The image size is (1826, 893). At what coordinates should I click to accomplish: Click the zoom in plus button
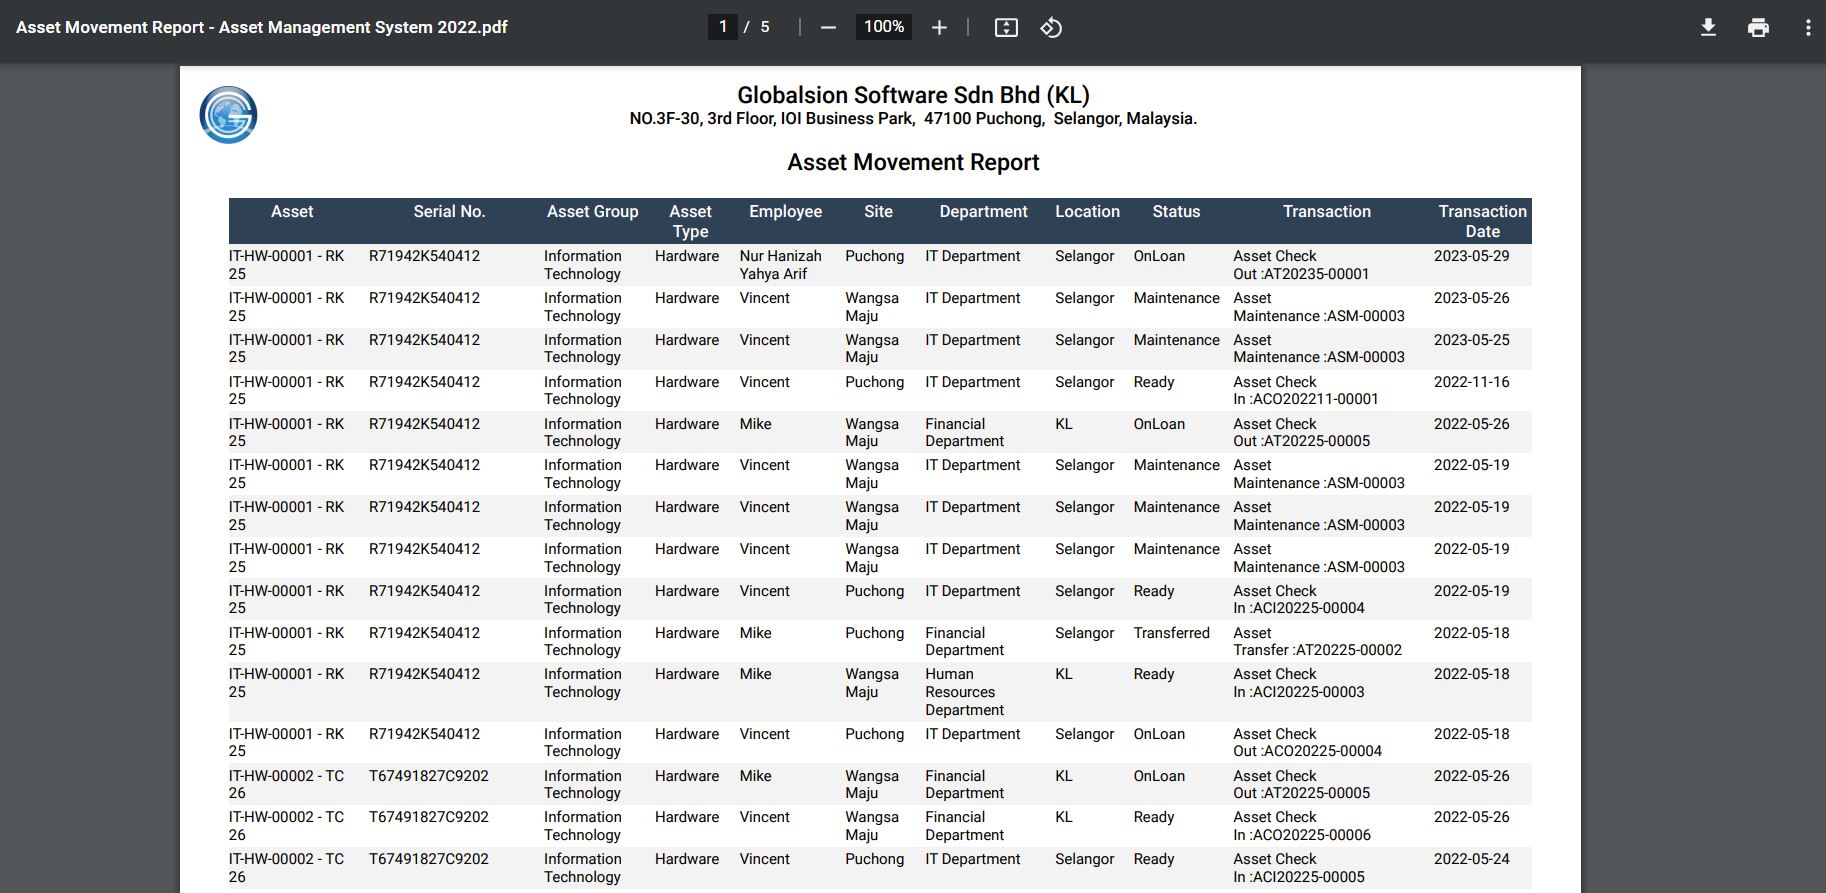coord(939,28)
